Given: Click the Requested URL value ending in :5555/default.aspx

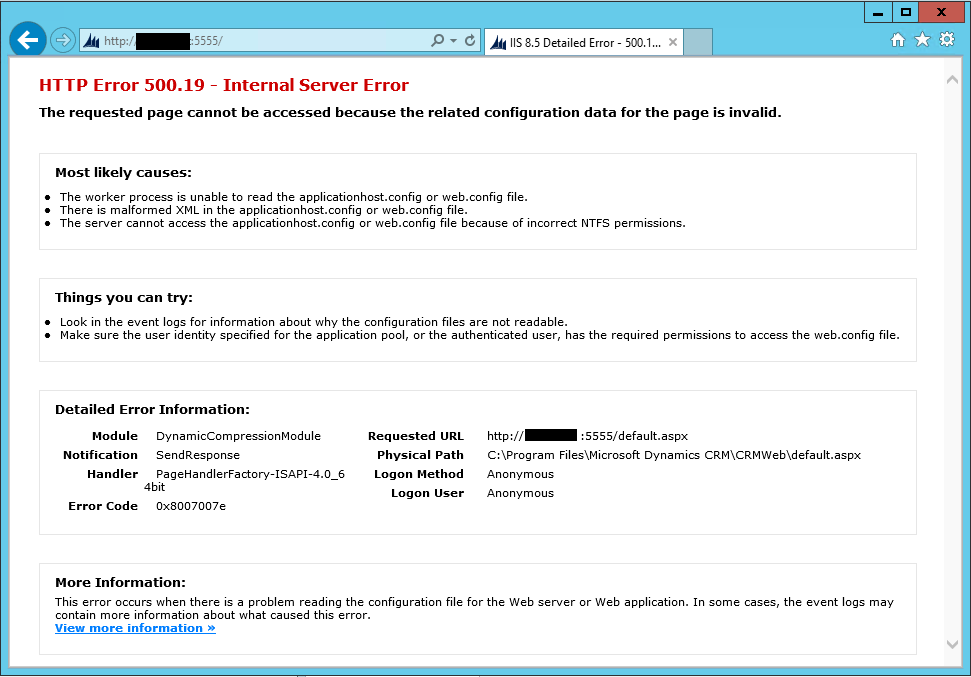Looking at the screenshot, I should click(587, 436).
